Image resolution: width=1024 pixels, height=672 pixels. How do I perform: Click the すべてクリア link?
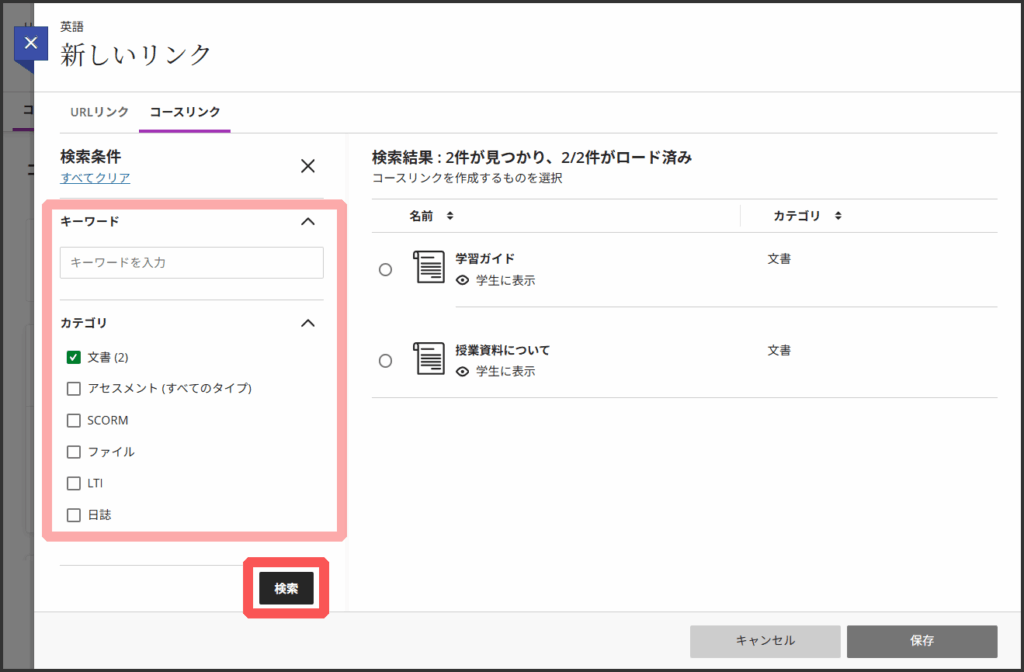coord(95,178)
